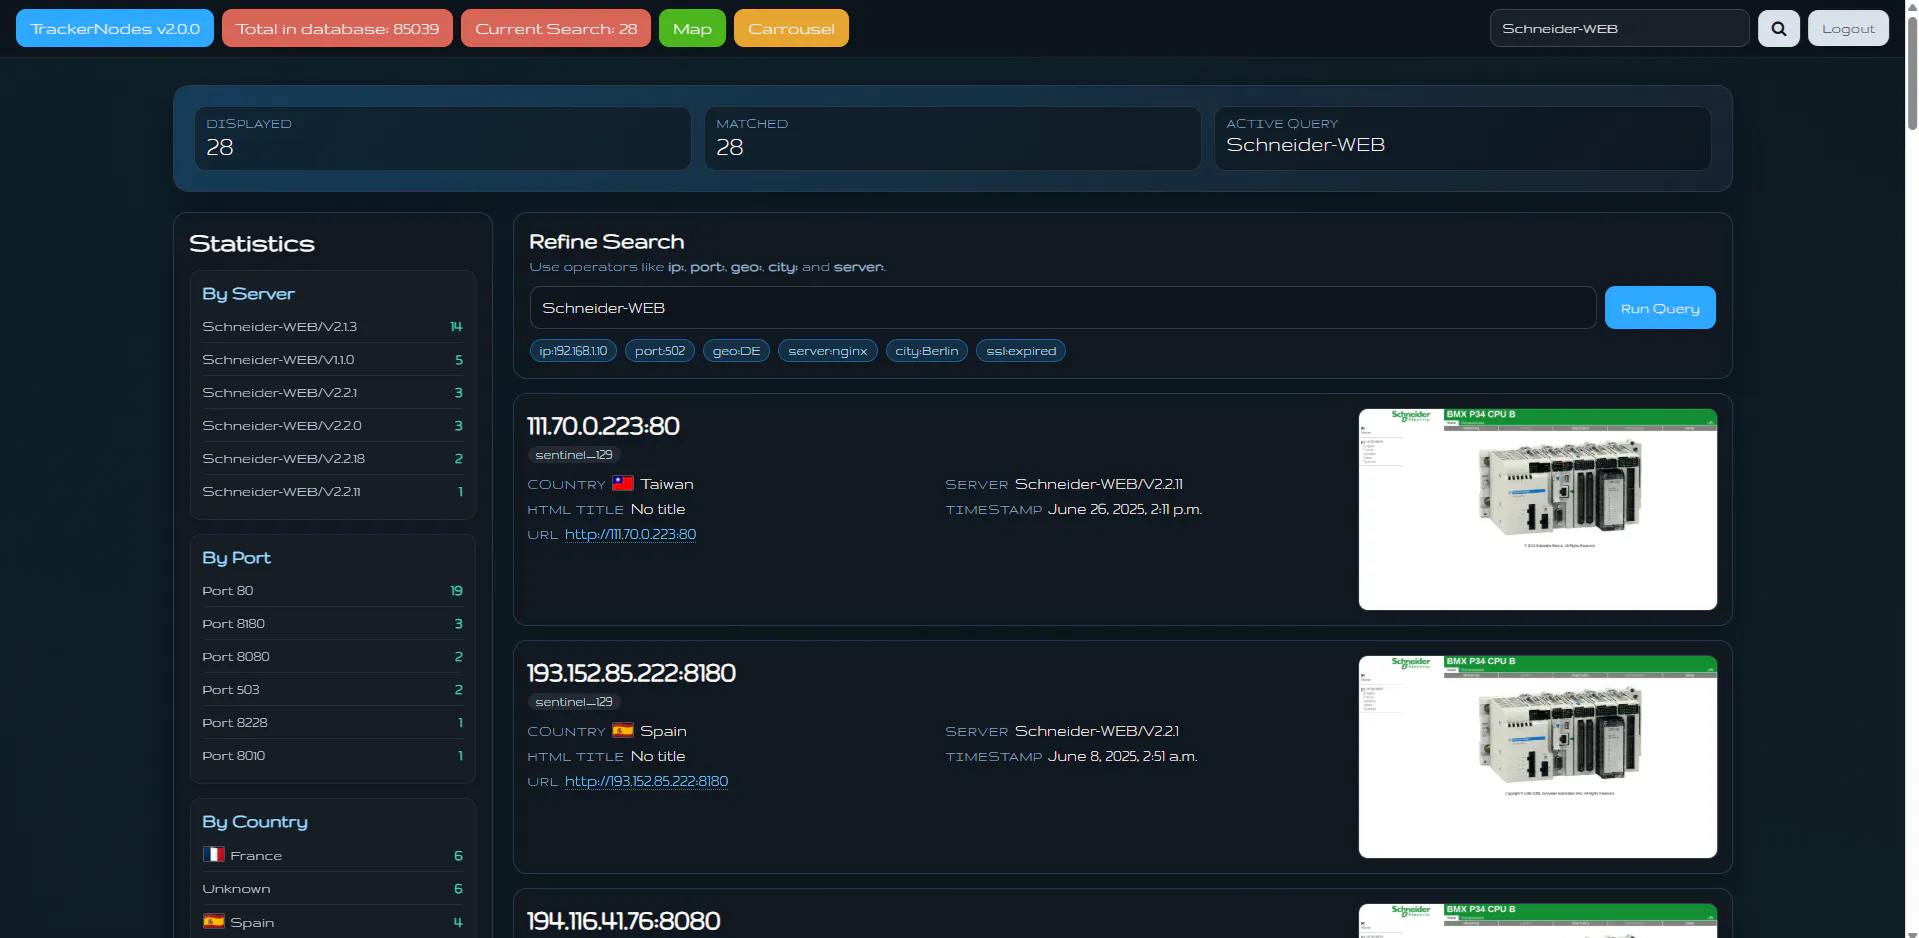
Task: Filter by Port 8080 row
Action: pyautogui.click(x=332, y=657)
